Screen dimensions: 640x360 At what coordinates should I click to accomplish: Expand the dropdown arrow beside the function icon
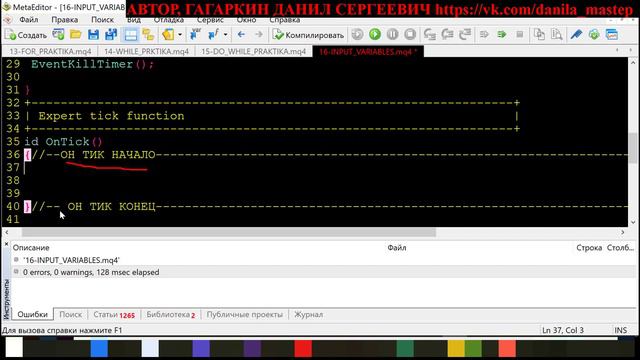coord(225,35)
